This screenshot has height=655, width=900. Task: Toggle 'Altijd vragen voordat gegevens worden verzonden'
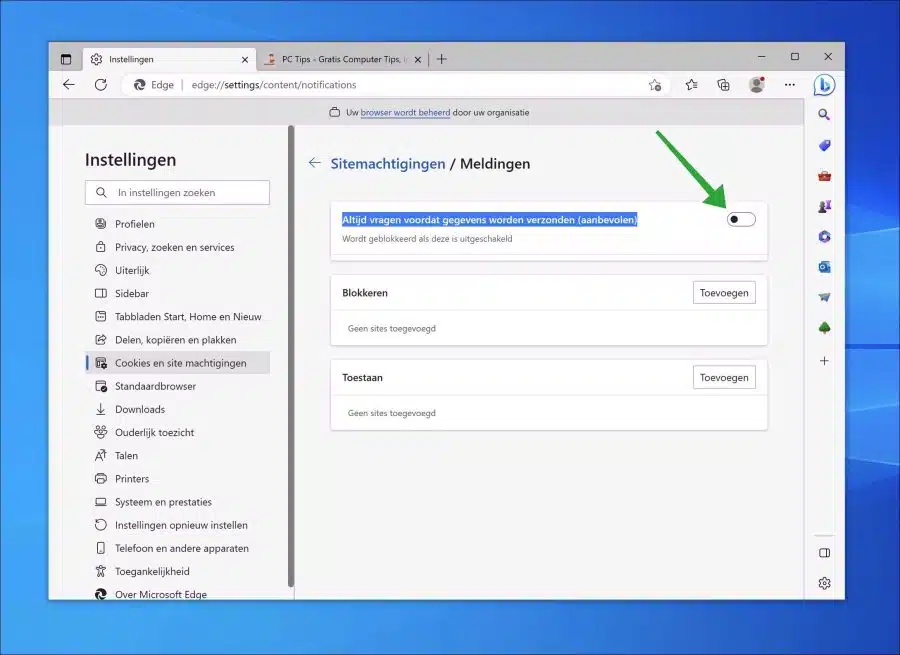click(x=741, y=219)
